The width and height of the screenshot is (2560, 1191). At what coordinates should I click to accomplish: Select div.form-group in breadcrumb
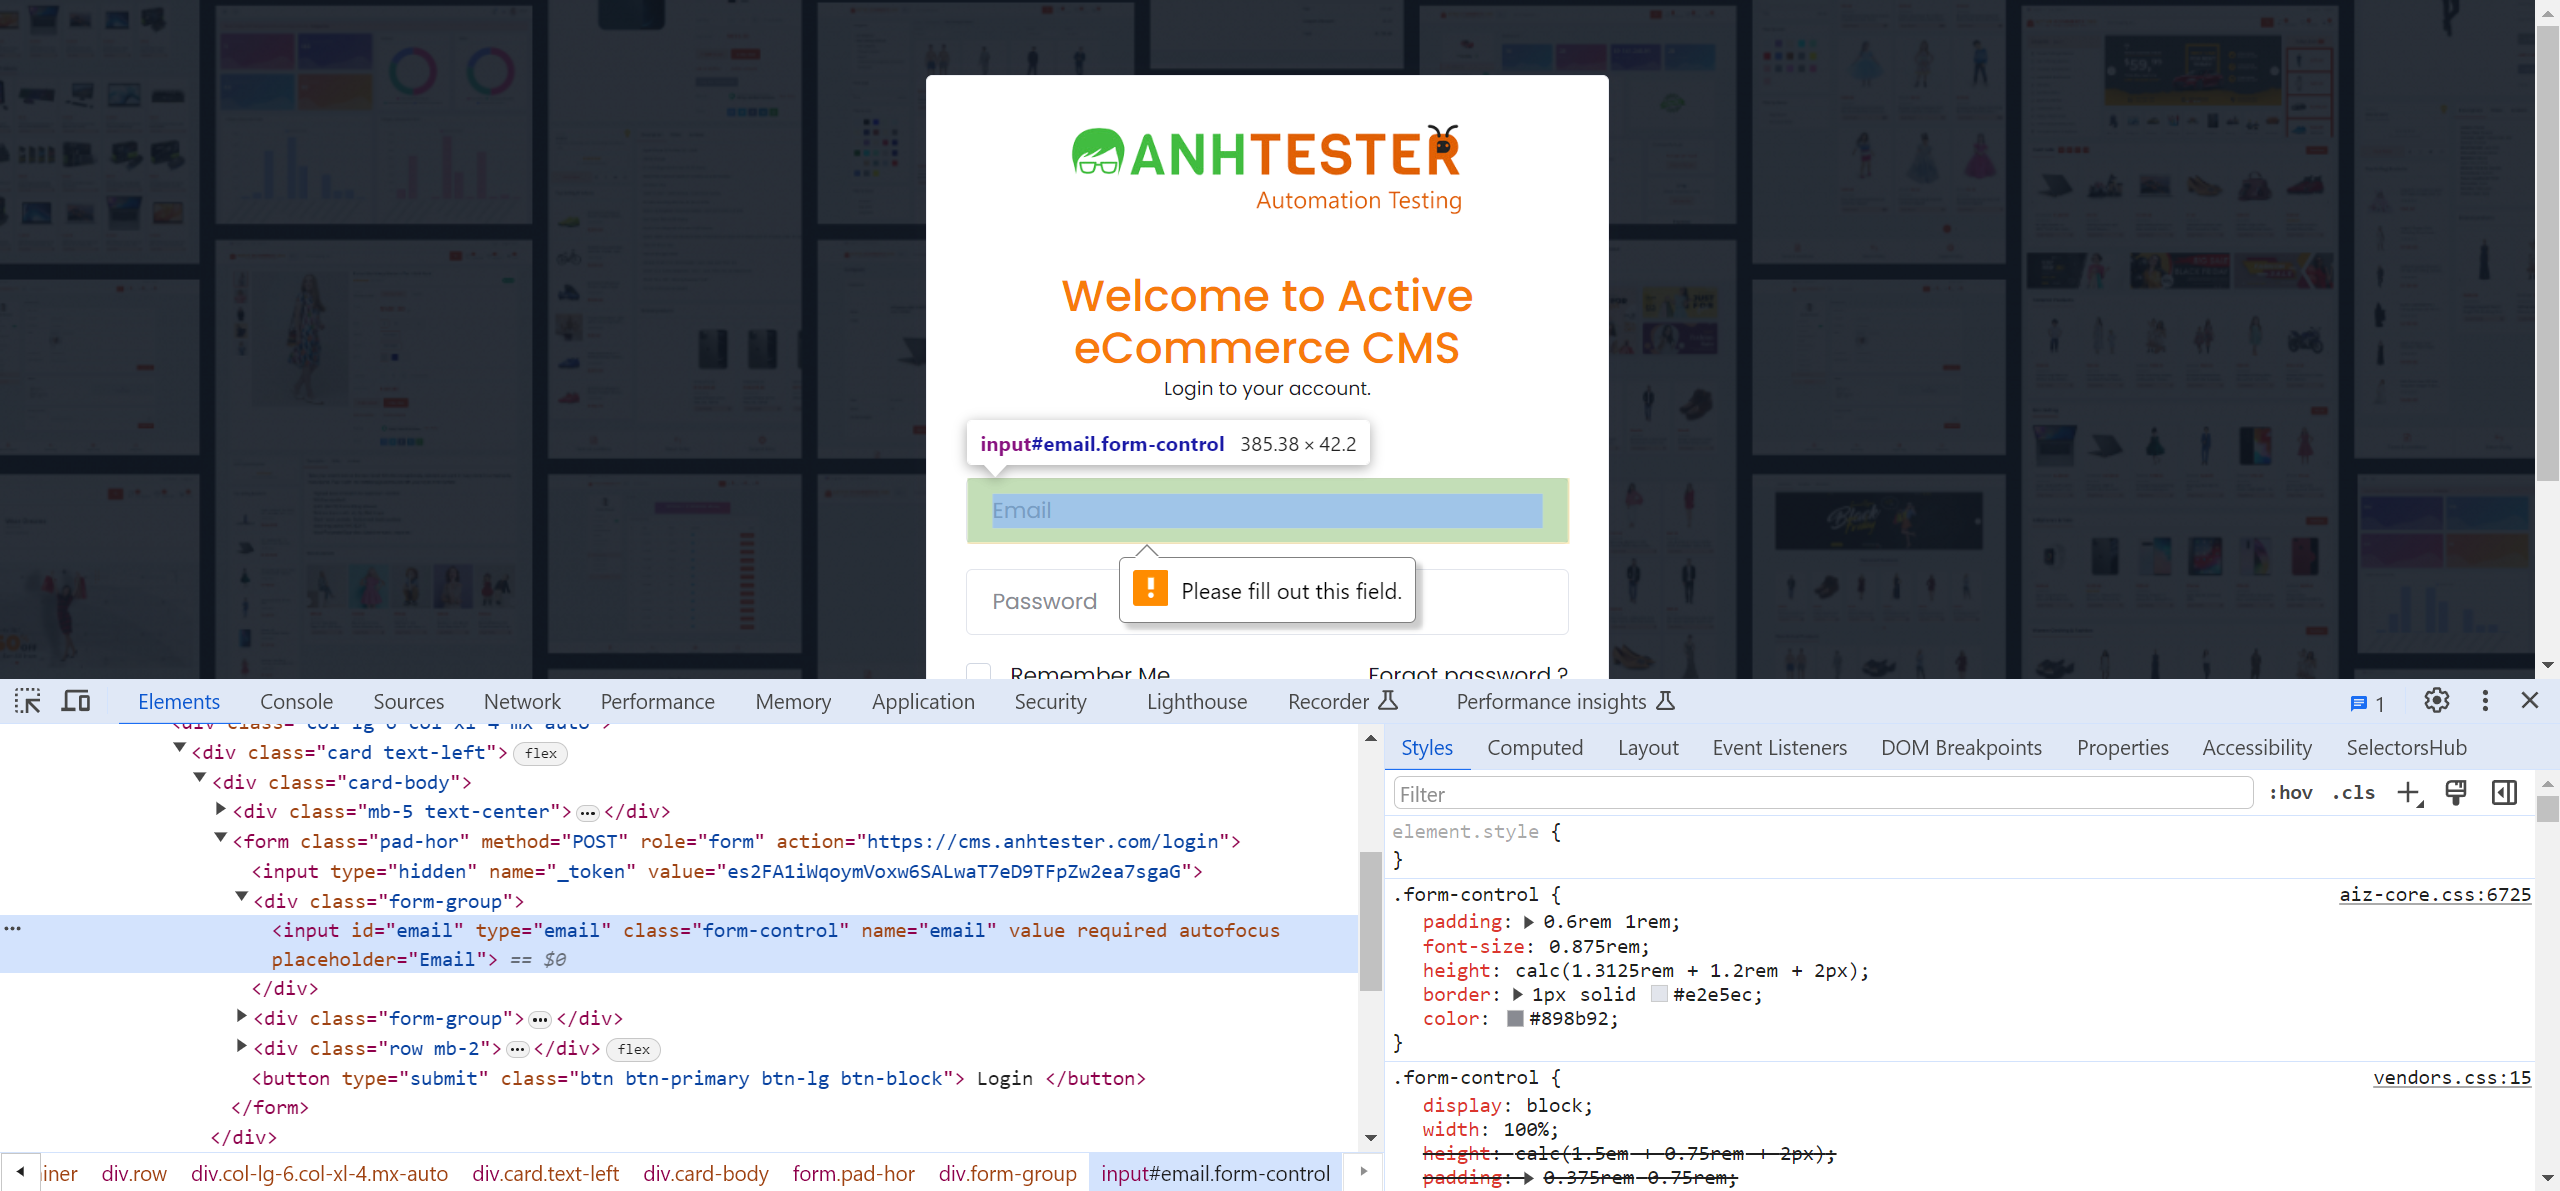[x=1007, y=1173]
